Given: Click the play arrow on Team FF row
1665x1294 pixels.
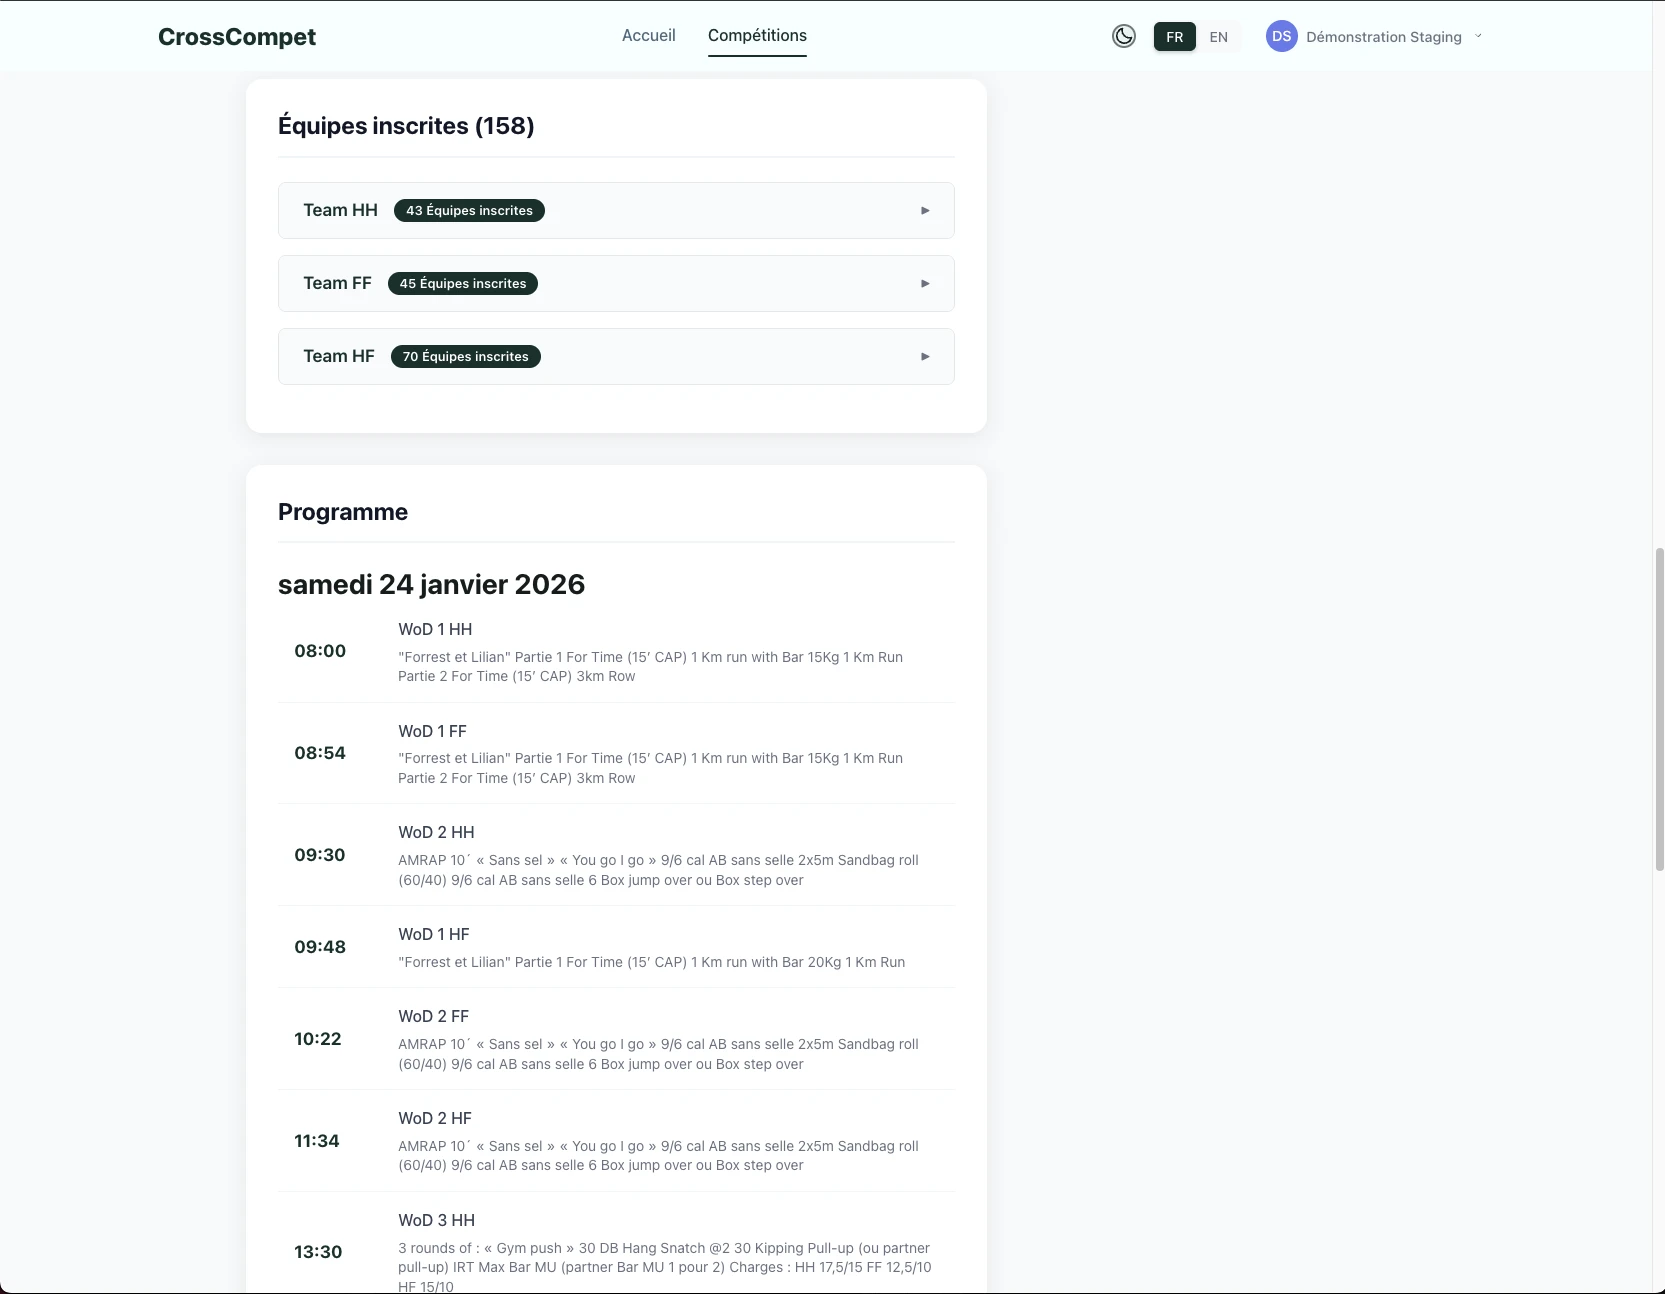Looking at the screenshot, I should pyautogui.click(x=924, y=283).
